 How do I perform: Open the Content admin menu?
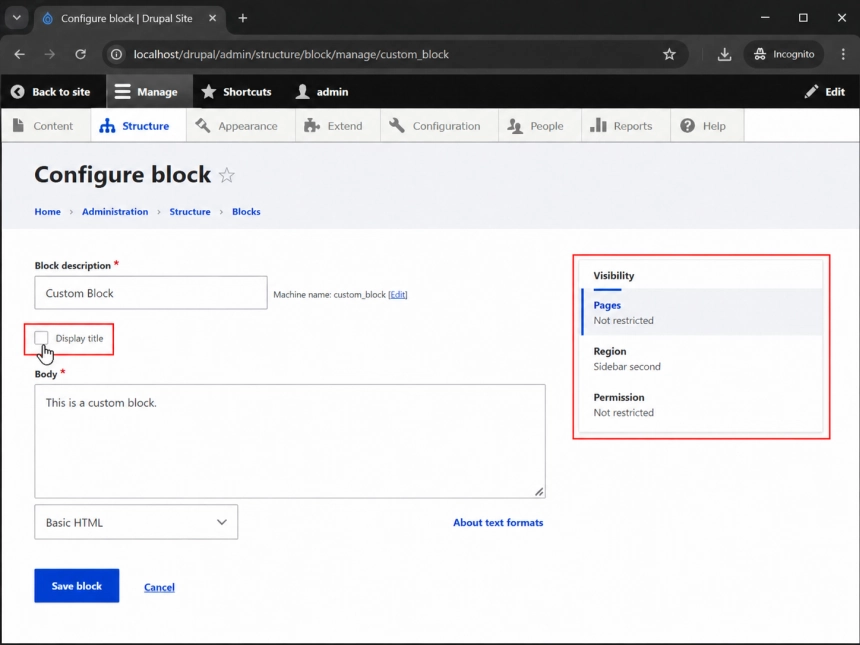coord(46,126)
